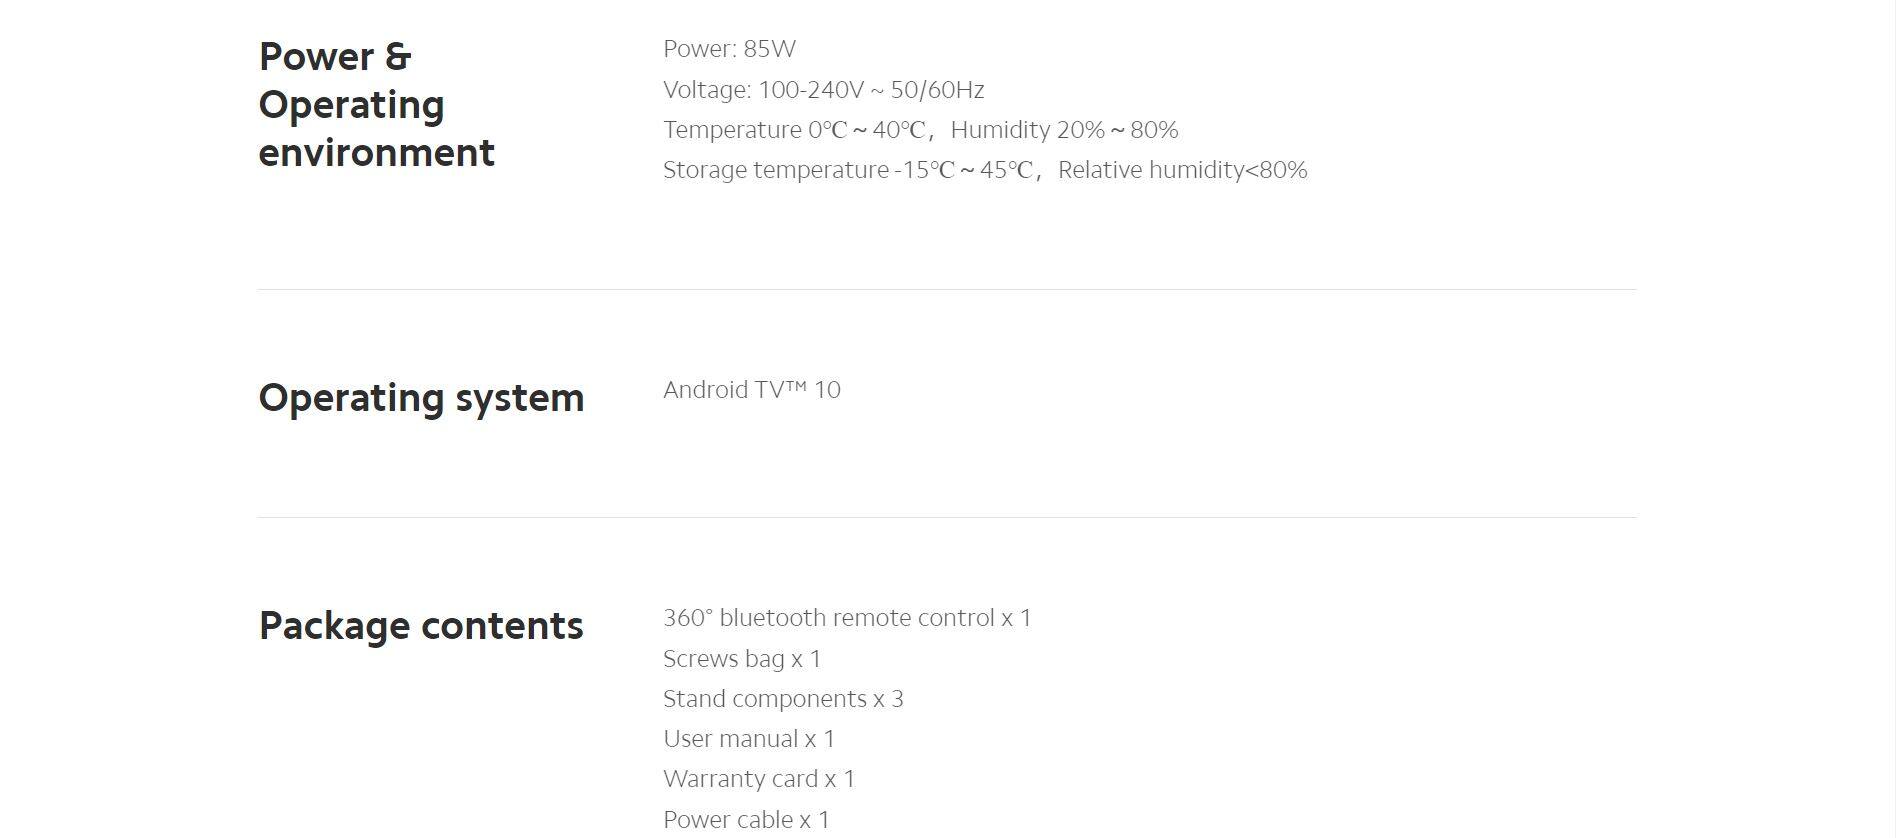Click the word Voltage in specs
The width and height of the screenshot is (1896, 838).
point(705,90)
